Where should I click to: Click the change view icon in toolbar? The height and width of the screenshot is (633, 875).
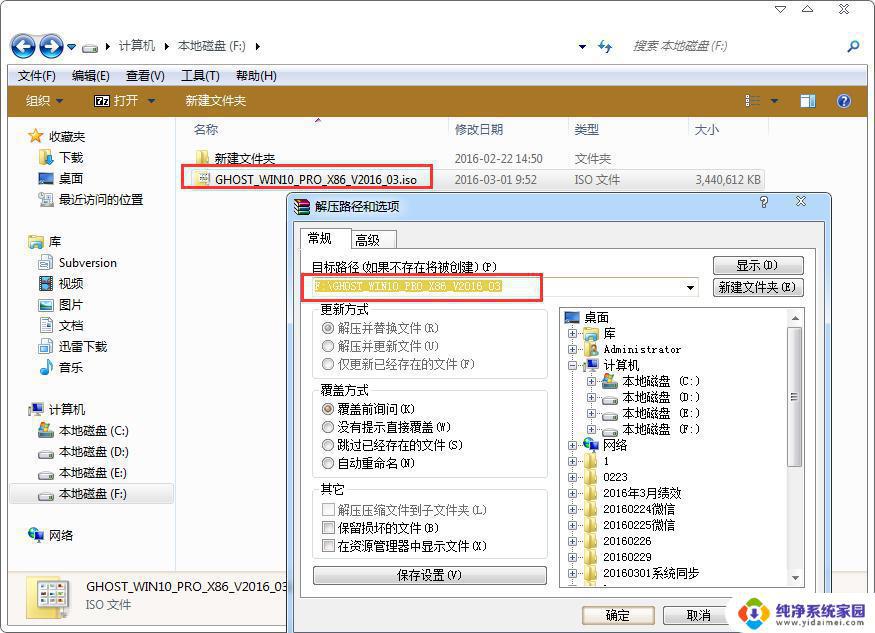pyautogui.click(x=753, y=101)
